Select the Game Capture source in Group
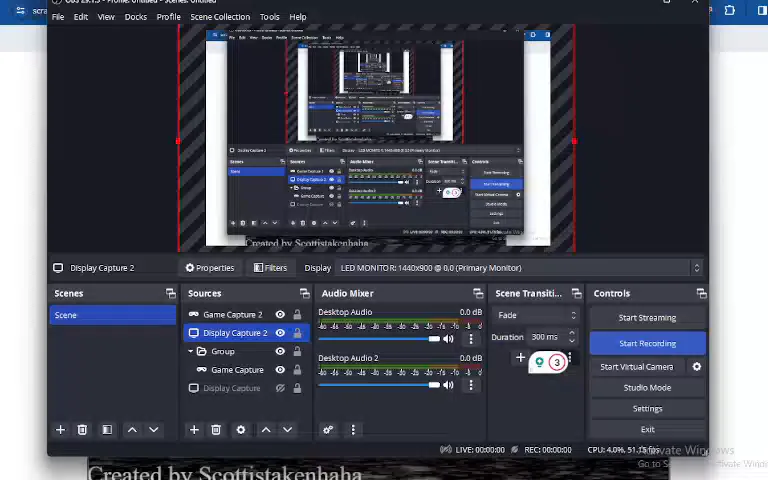This screenshot has height=480, width=768. click(x=237, y=370)
